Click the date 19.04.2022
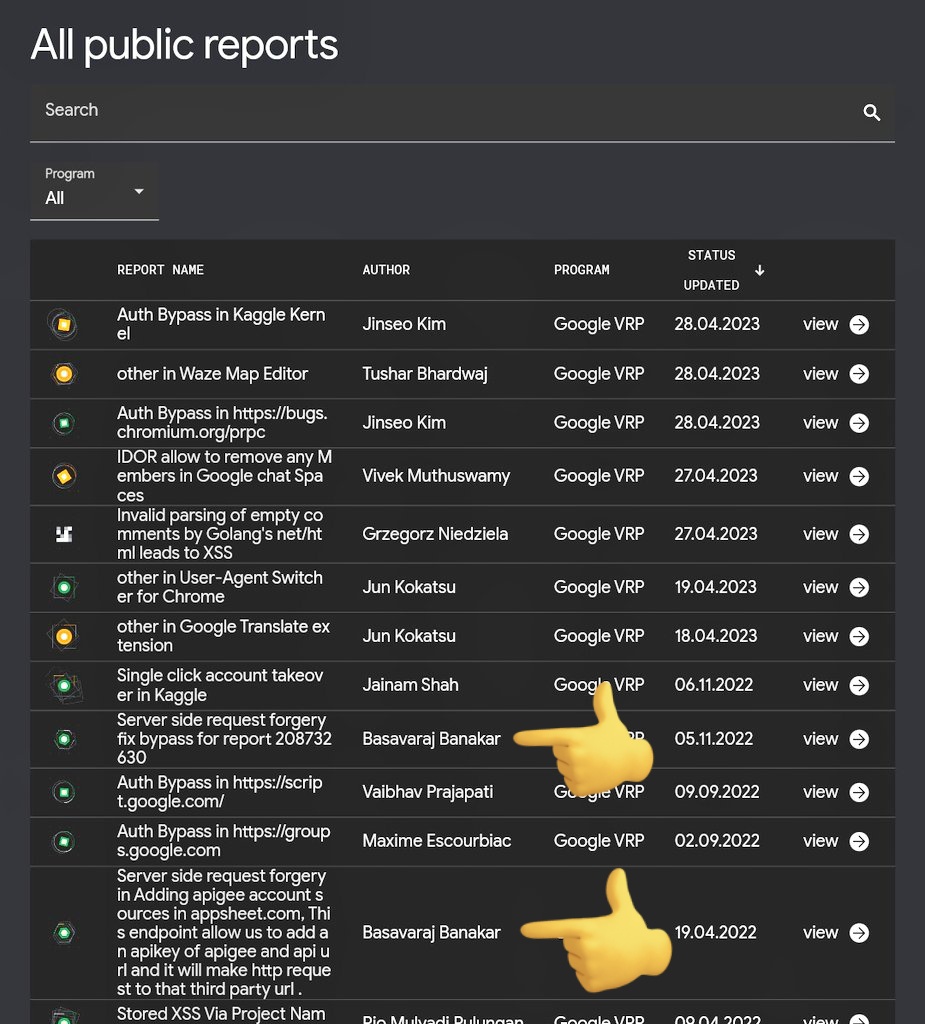Screen dimensions: 925x1024 pyautogui.click(x=715, y=932)
